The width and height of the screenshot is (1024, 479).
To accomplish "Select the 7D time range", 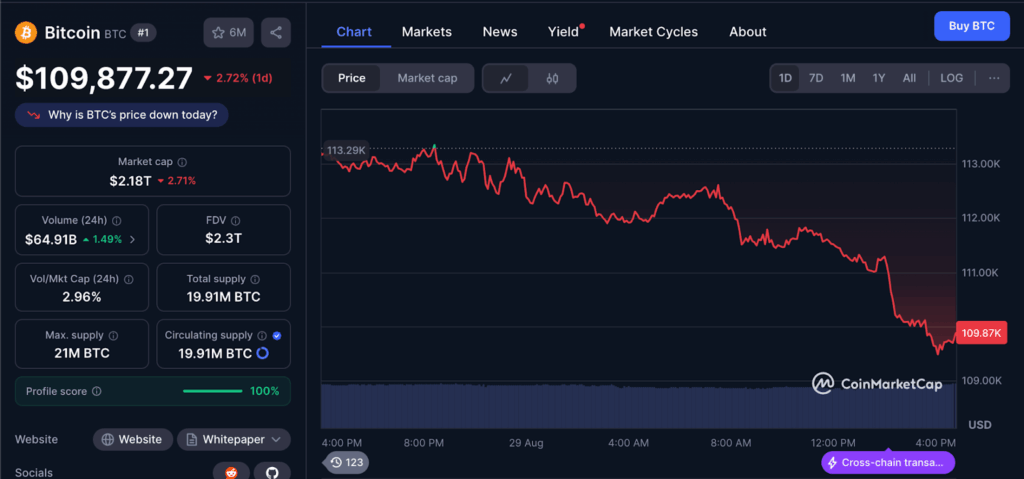I will coord(816,78).
